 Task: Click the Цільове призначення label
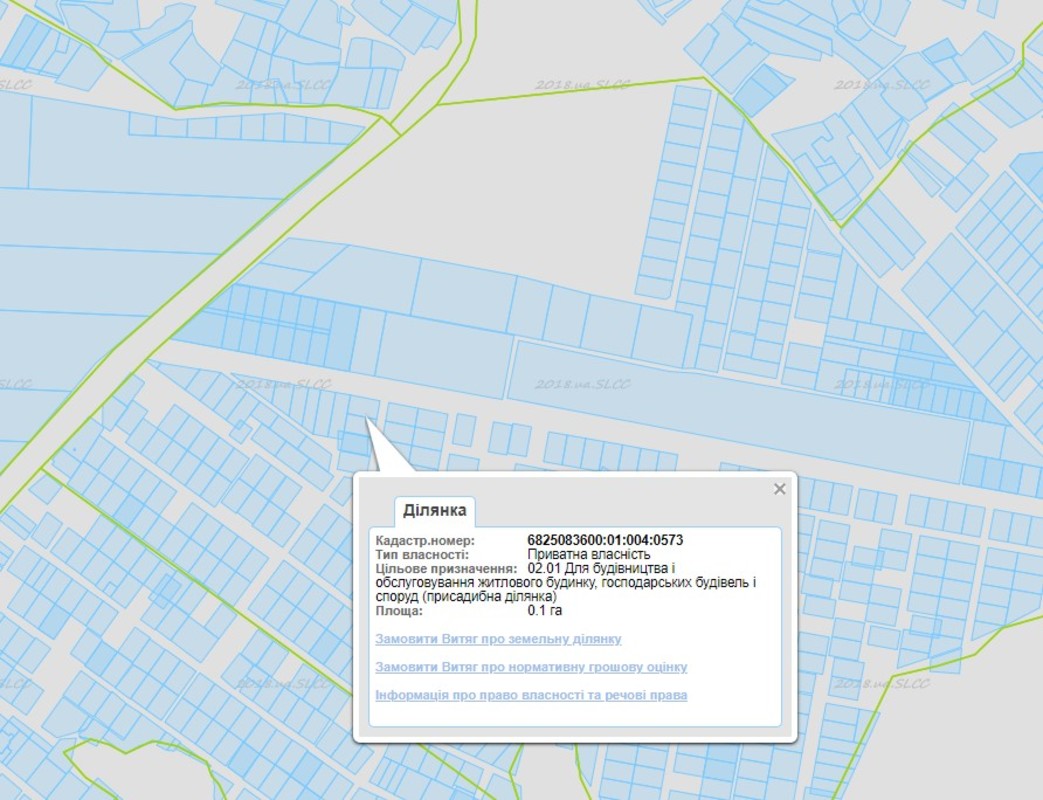(446, 568)
